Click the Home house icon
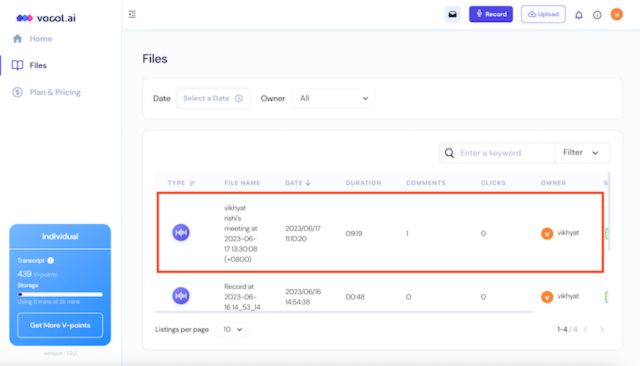The height and width of the screenshot is (366, 640). pyautogui.click(x=17, y=39)
